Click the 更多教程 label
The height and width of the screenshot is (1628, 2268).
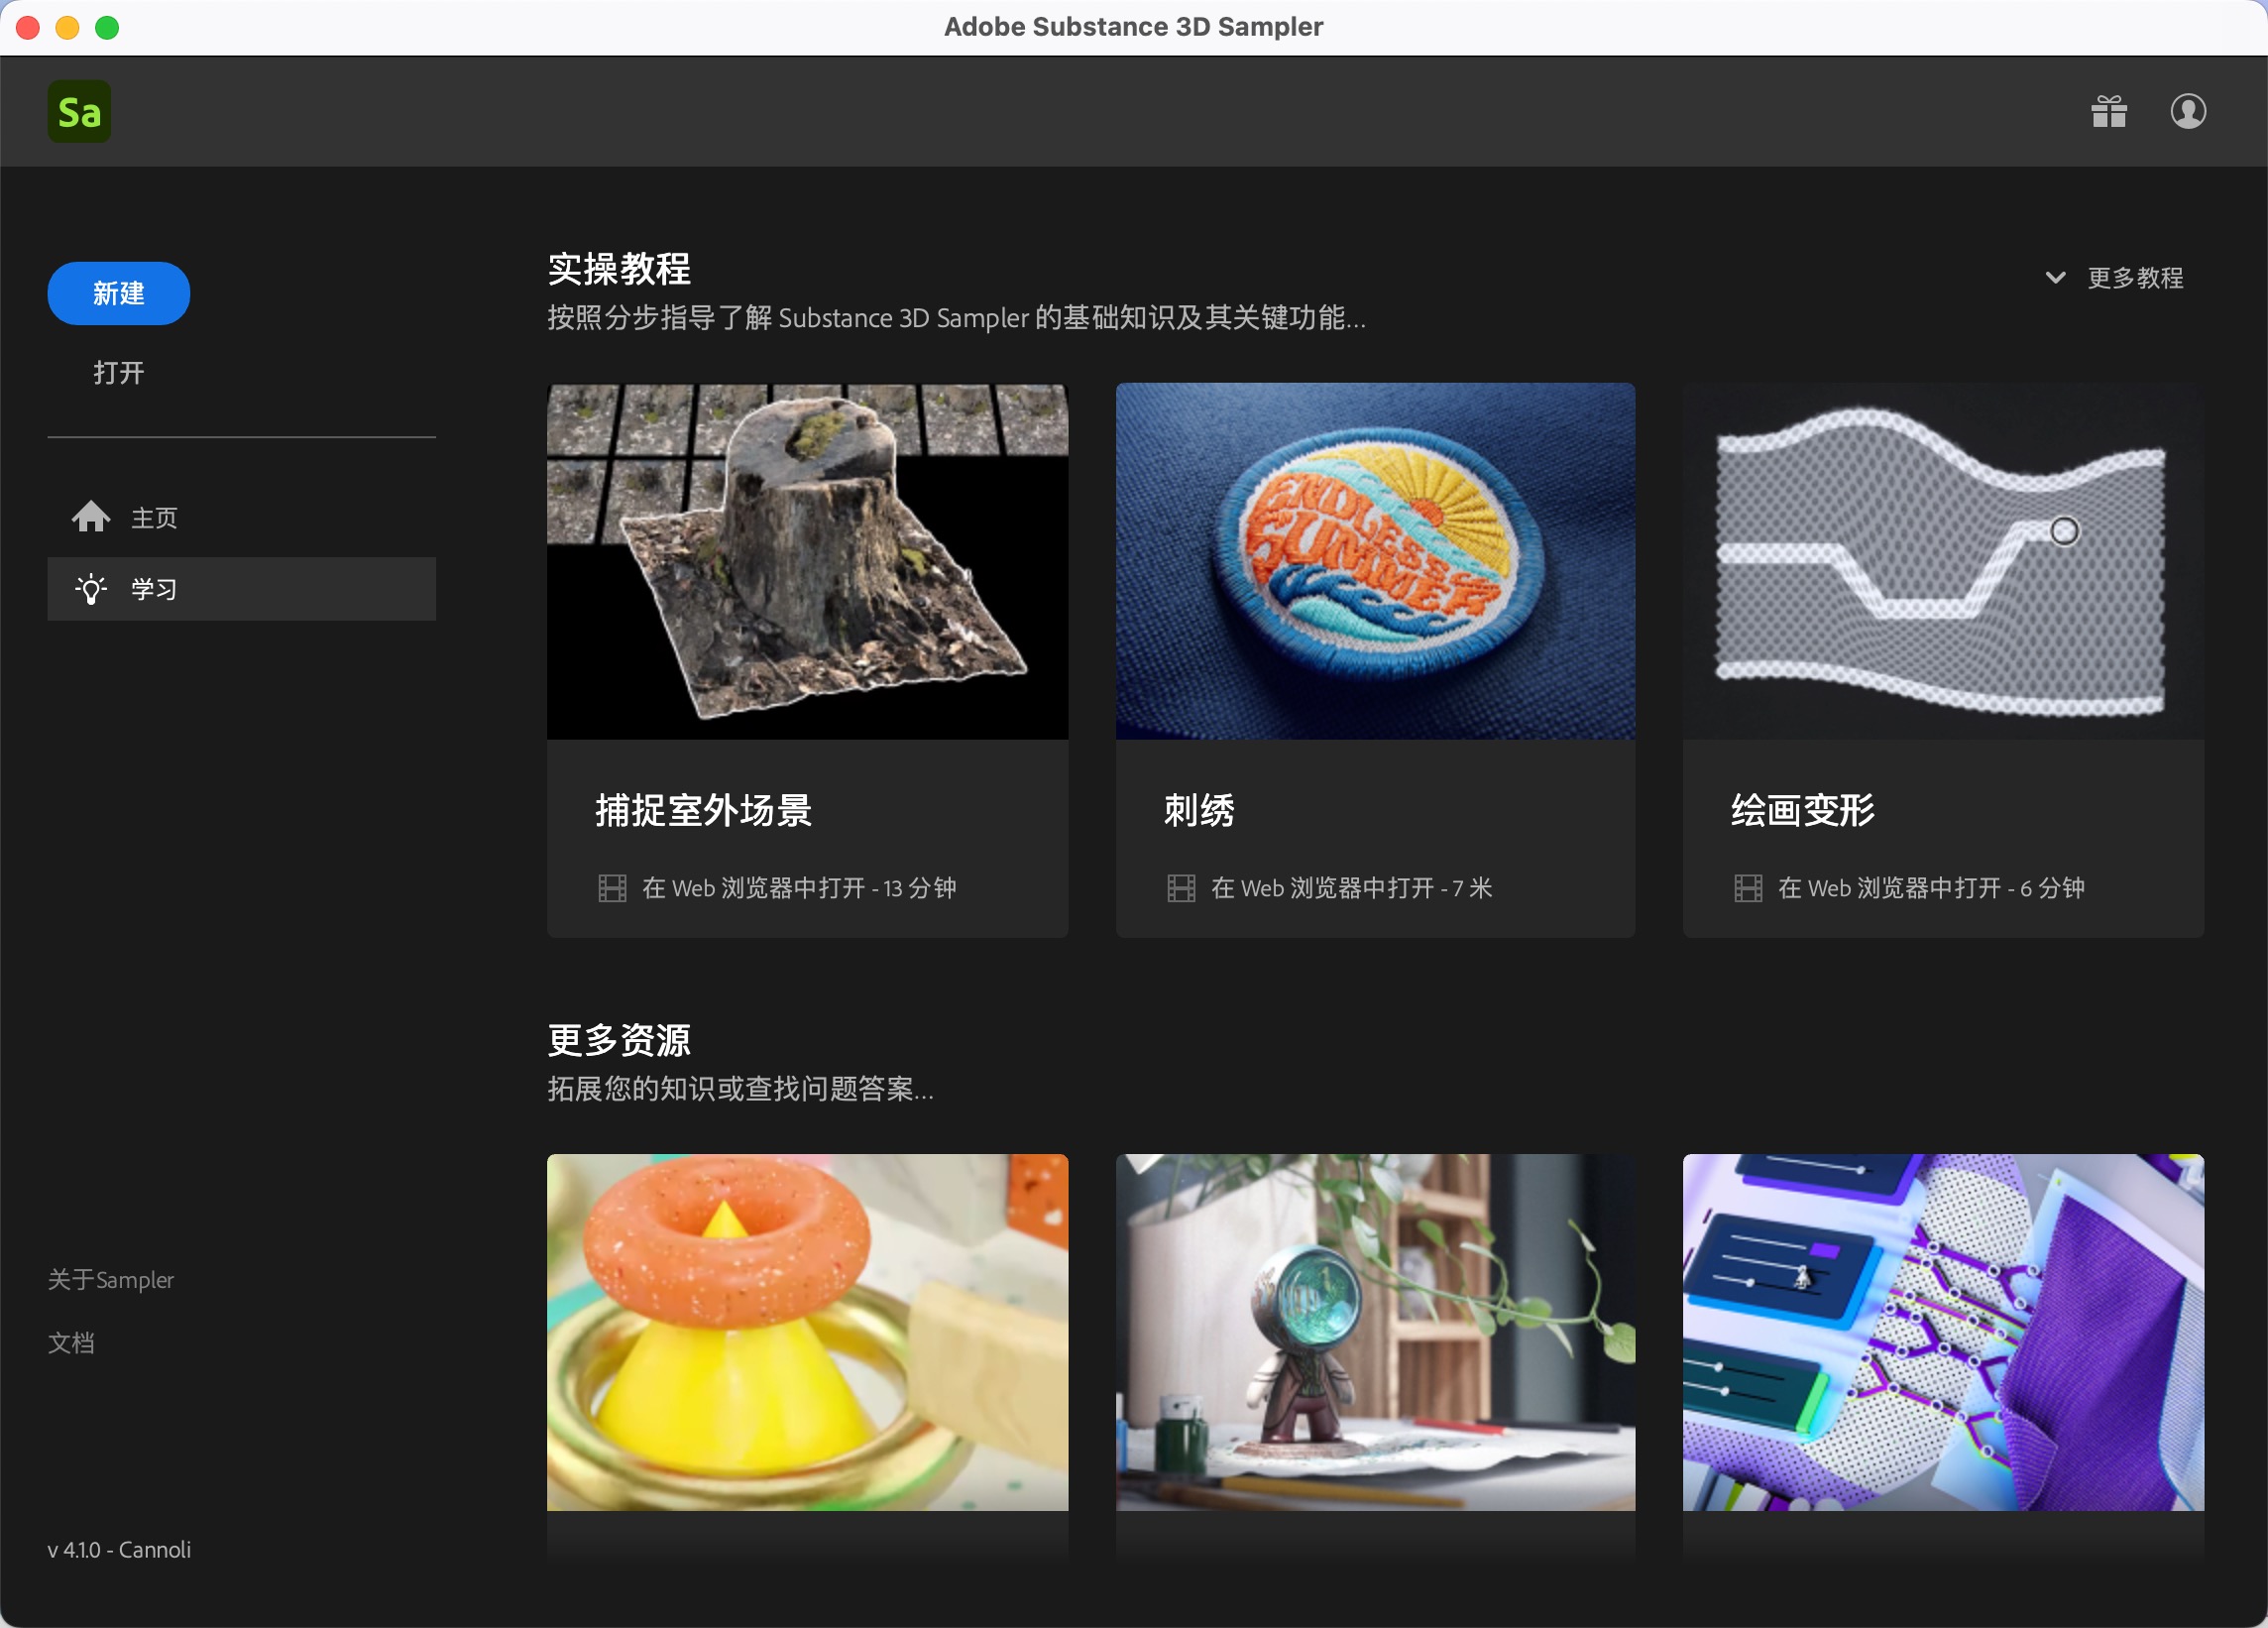point(2134,278)
